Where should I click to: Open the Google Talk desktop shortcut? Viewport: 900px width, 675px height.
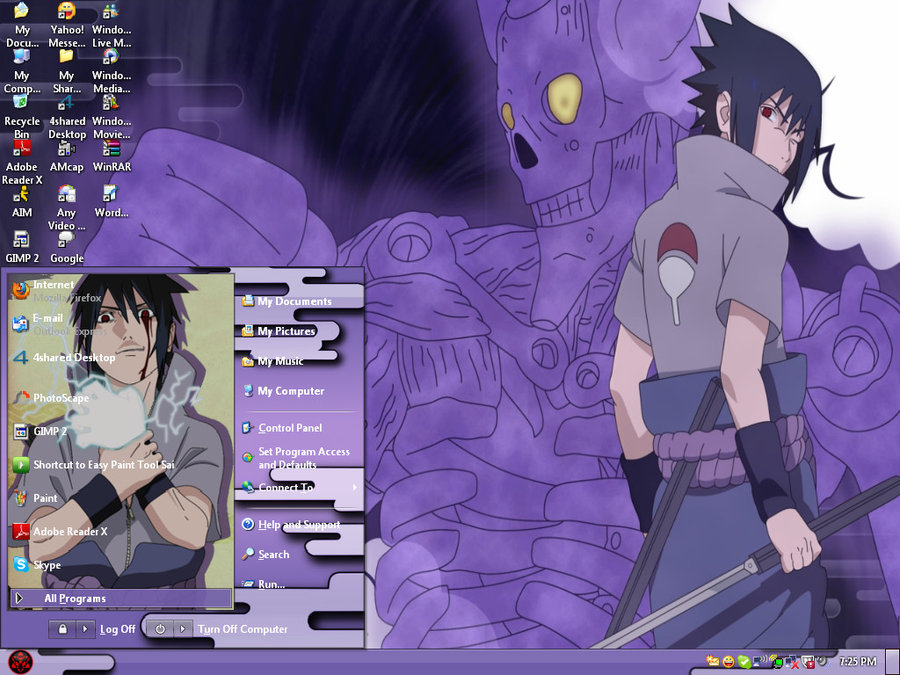(x=67, y=248)
